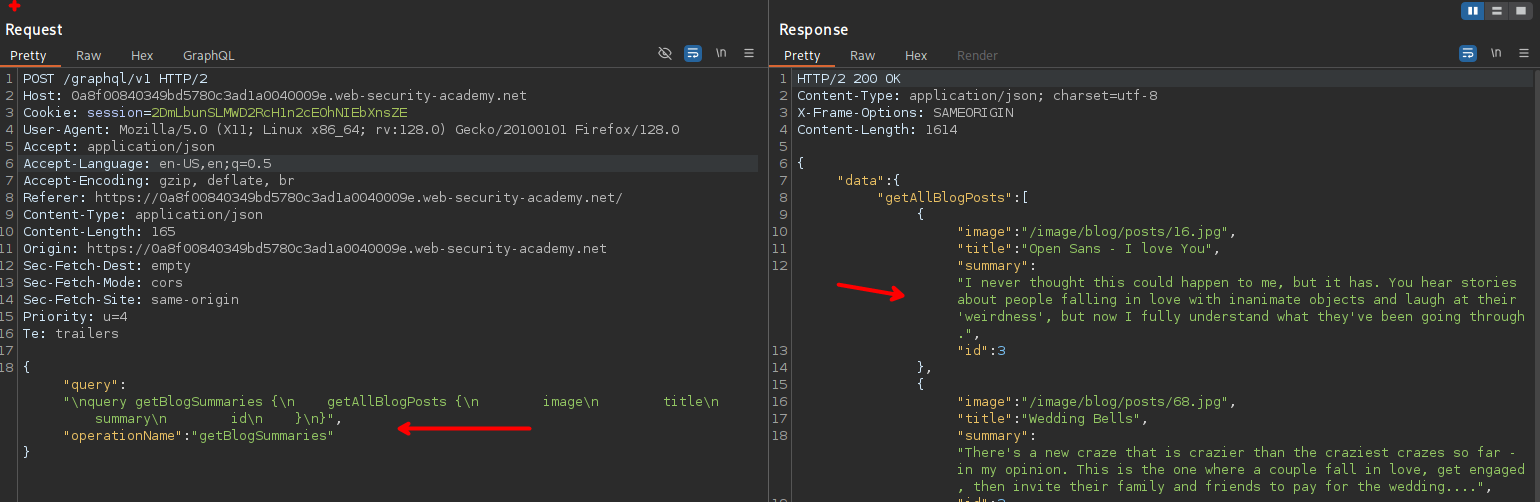Select the Pretty tab in Request
The width and height of the screenshot is (1540, 502).
[29, 56]
